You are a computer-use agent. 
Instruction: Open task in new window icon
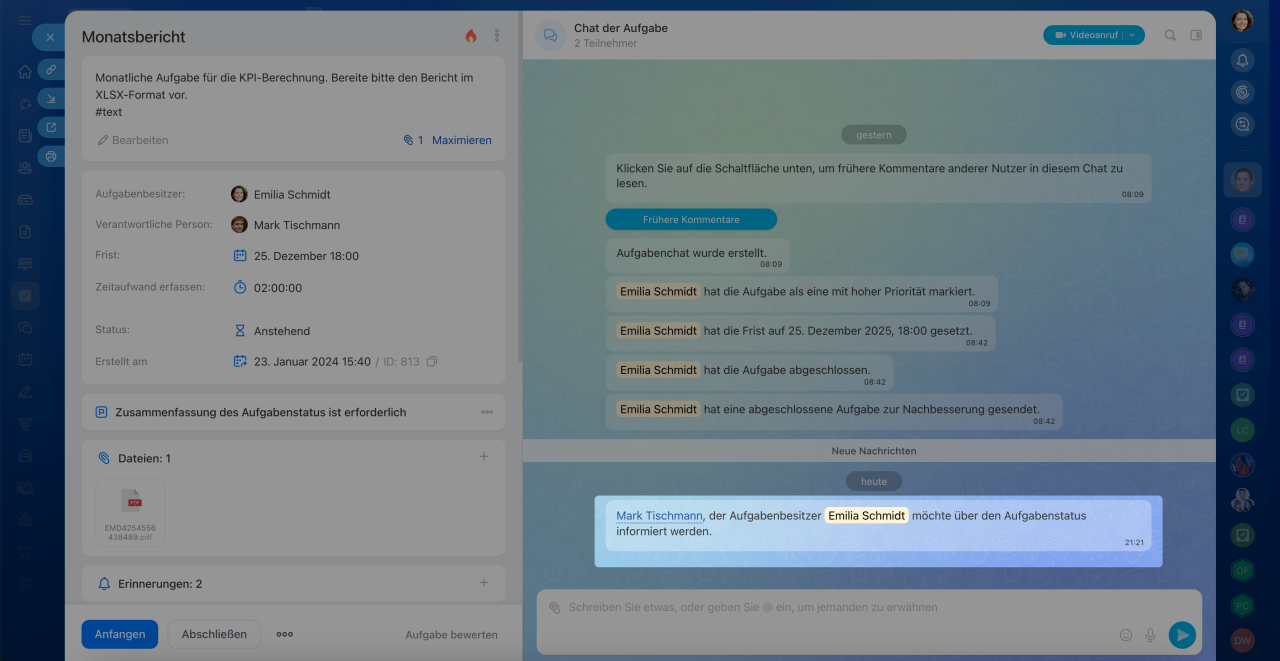click(51, 127)
